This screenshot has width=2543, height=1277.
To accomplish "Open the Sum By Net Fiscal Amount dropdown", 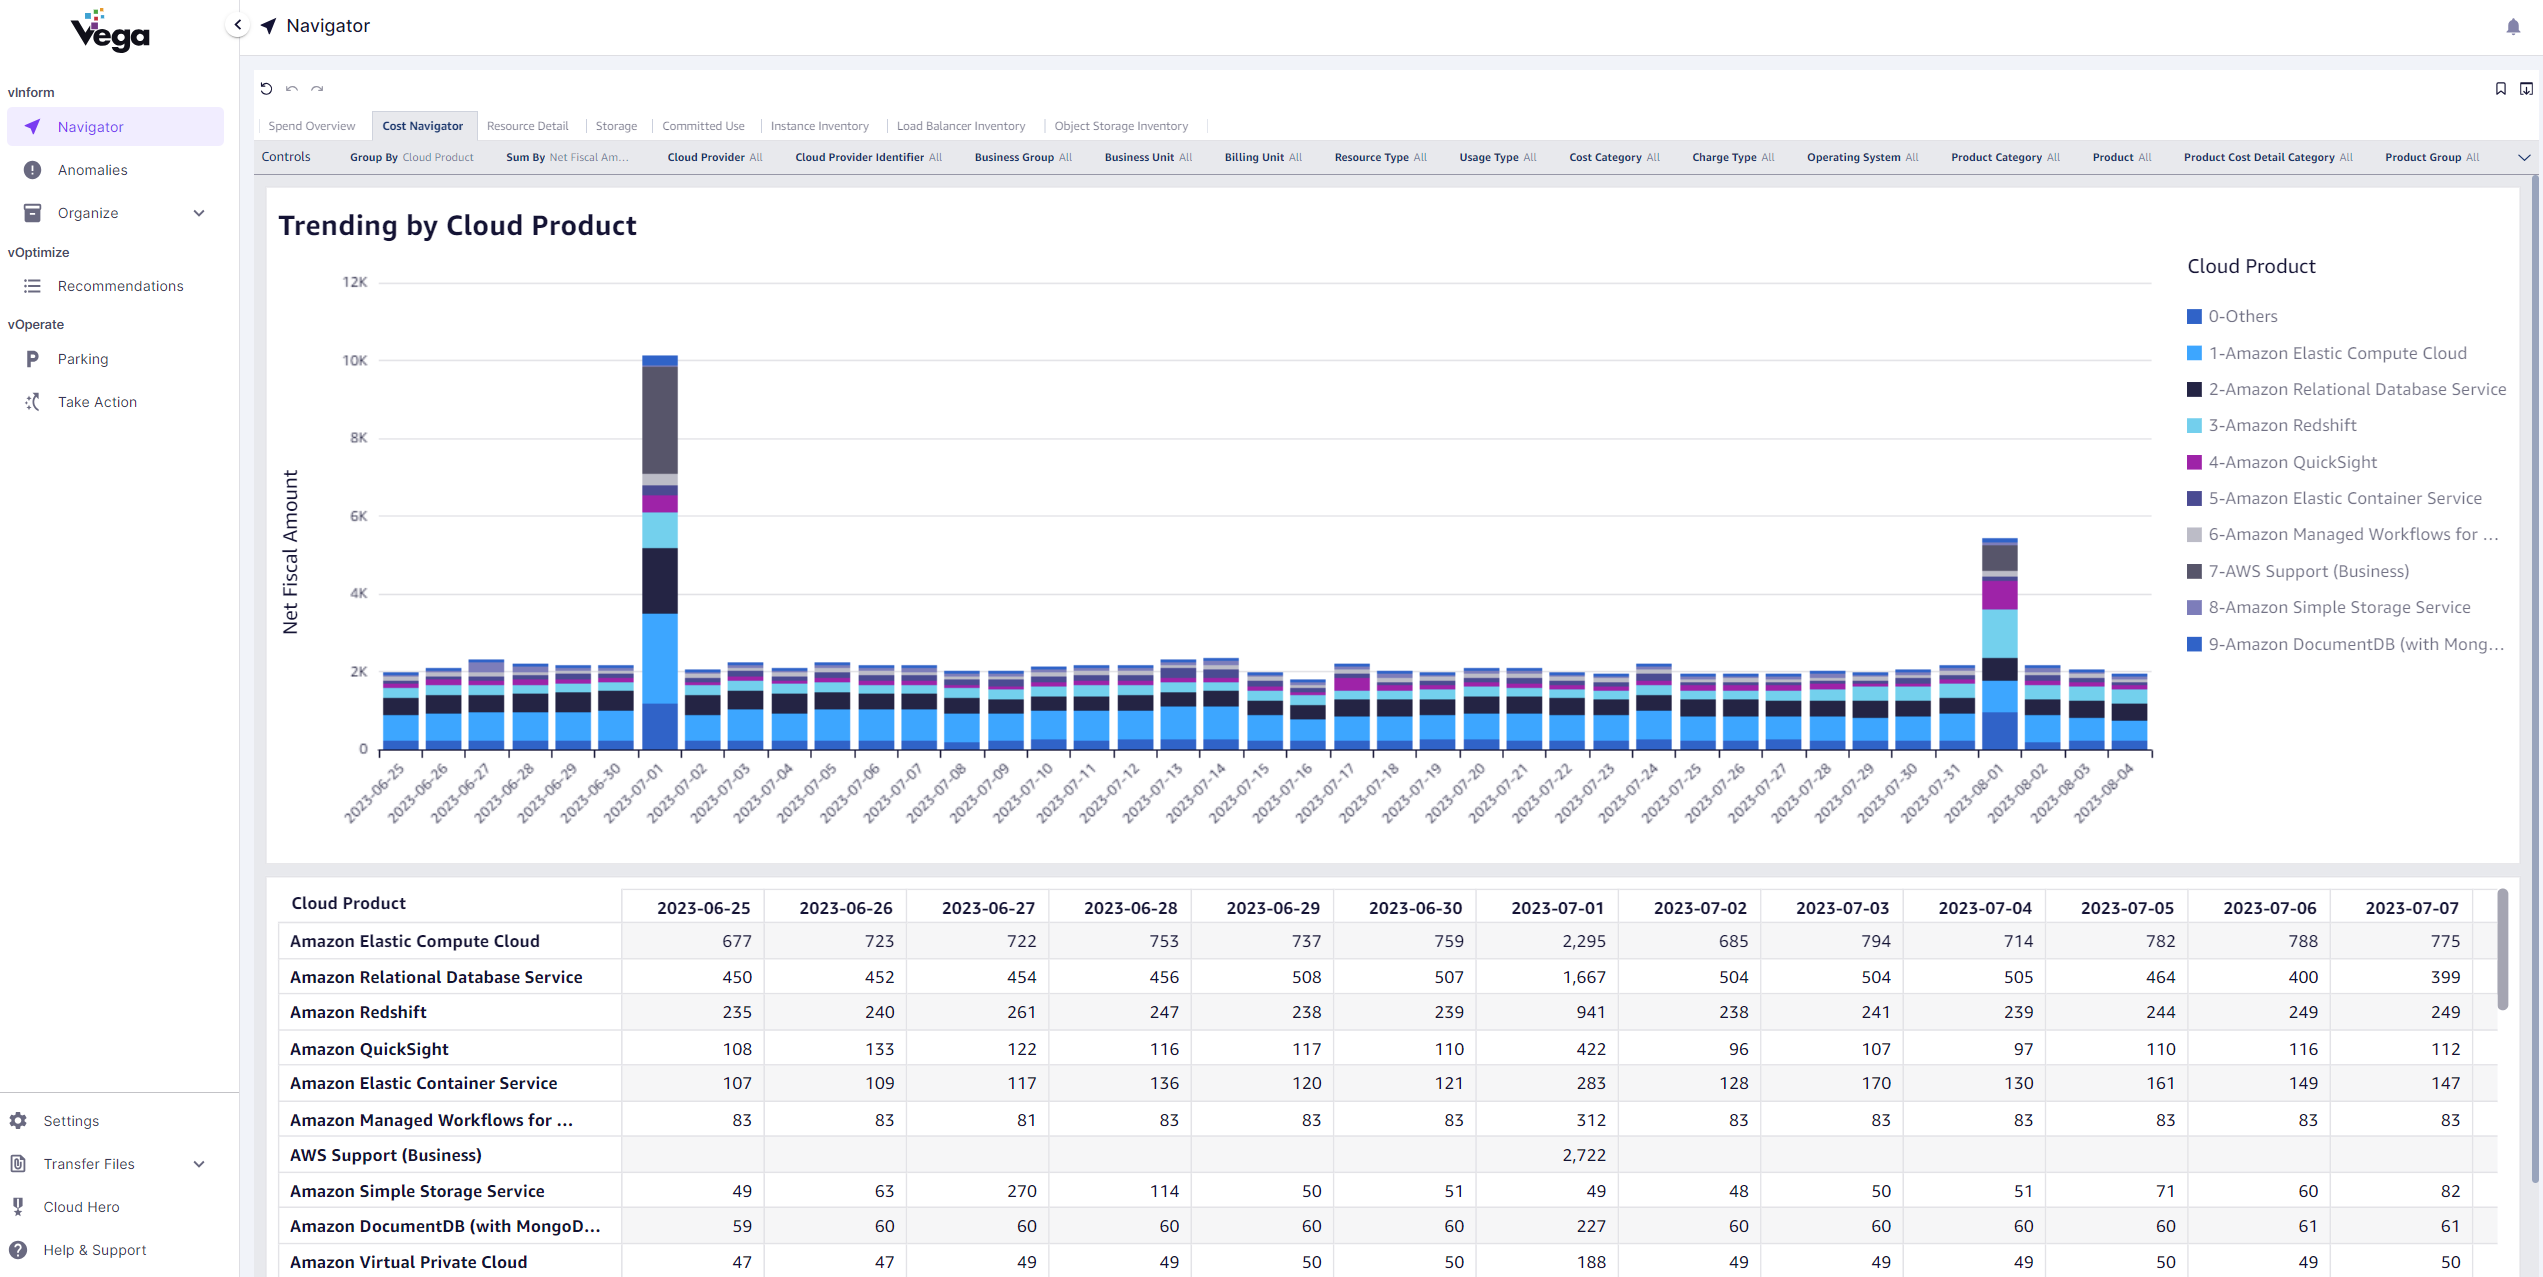I will [x=567, y=157].
